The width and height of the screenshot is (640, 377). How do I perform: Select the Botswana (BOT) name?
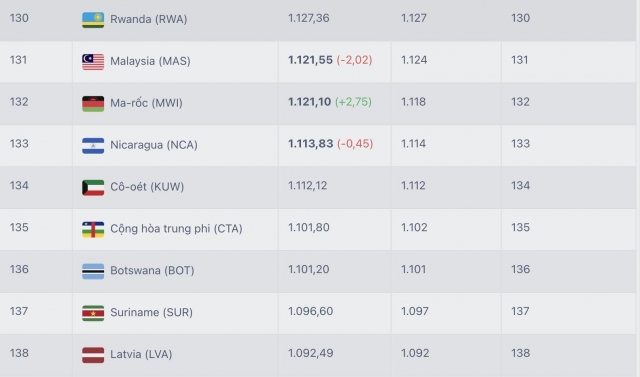point(152,271)
